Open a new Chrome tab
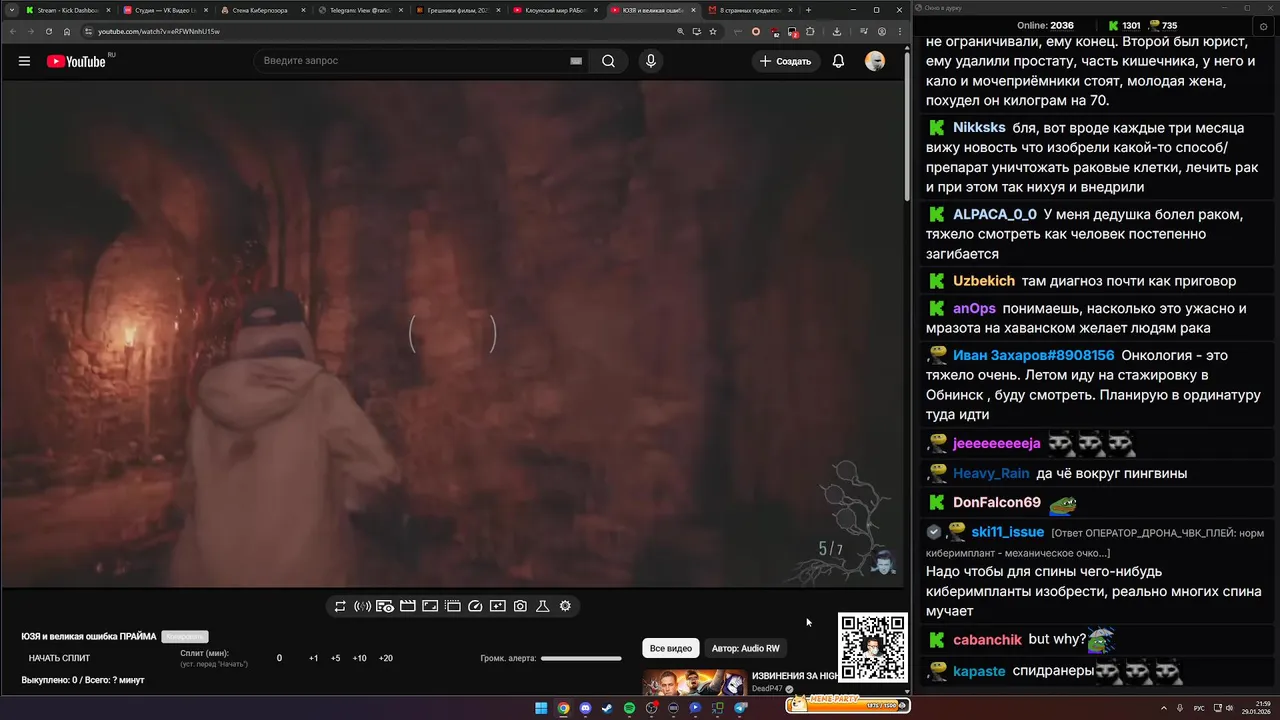 click(808, 10)
